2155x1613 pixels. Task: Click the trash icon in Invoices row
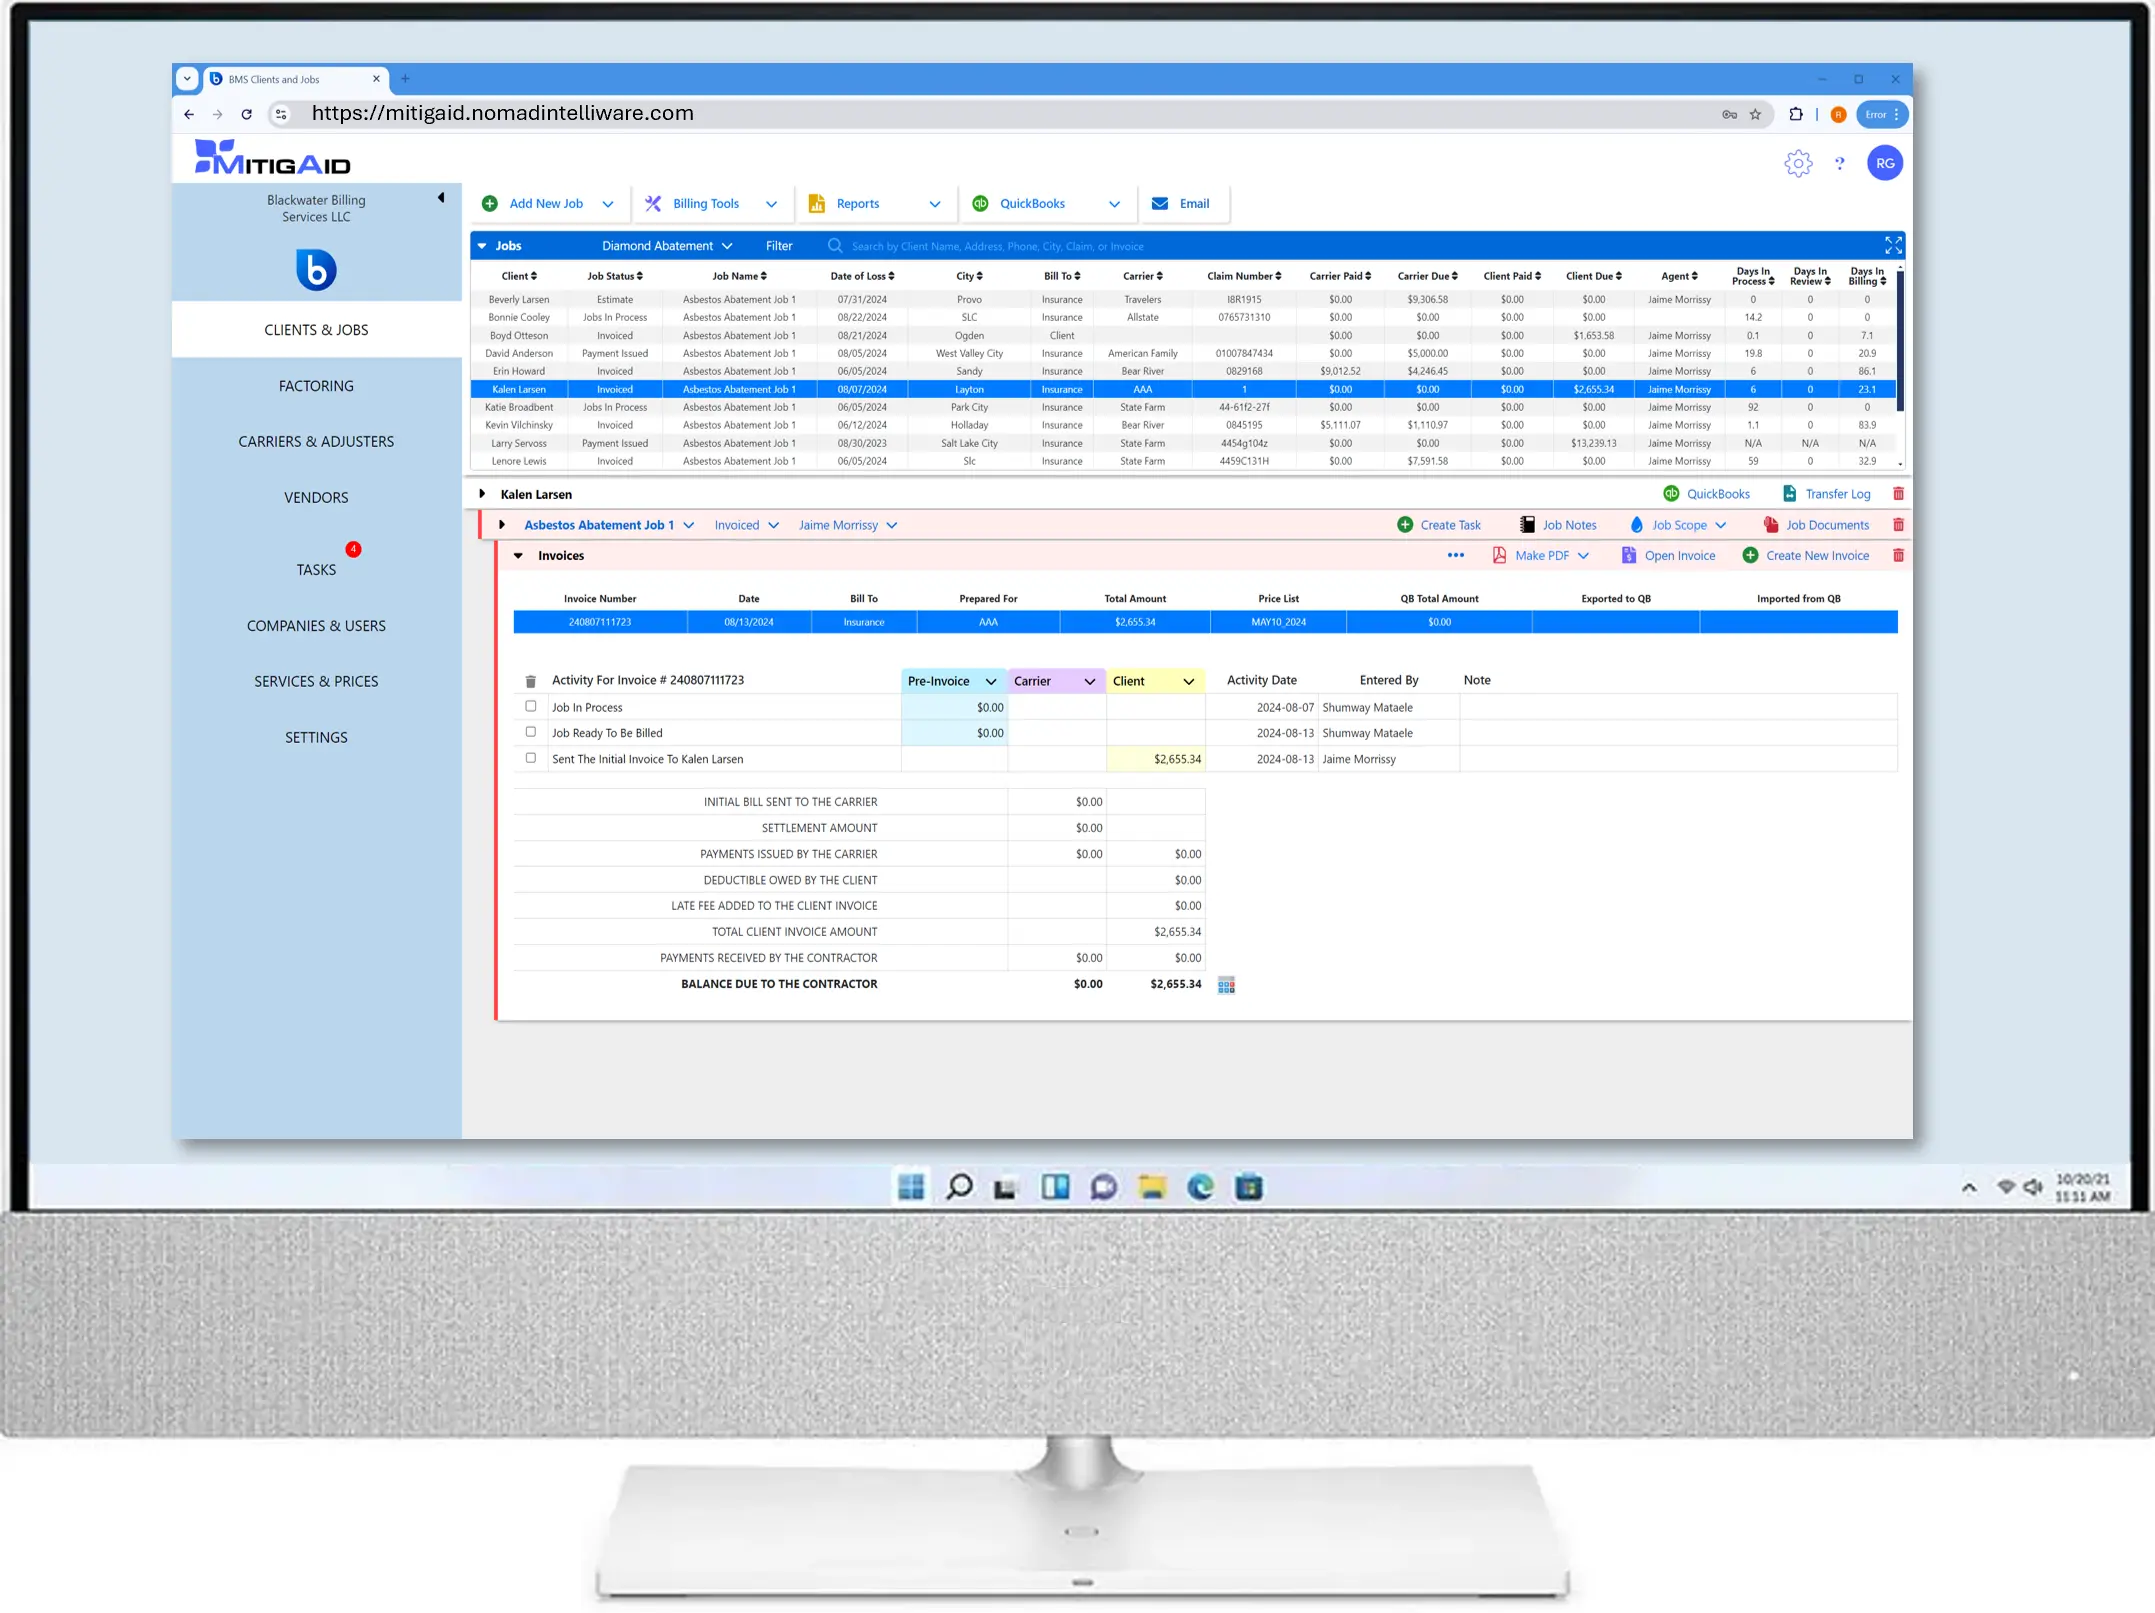tap(1898, 555)
